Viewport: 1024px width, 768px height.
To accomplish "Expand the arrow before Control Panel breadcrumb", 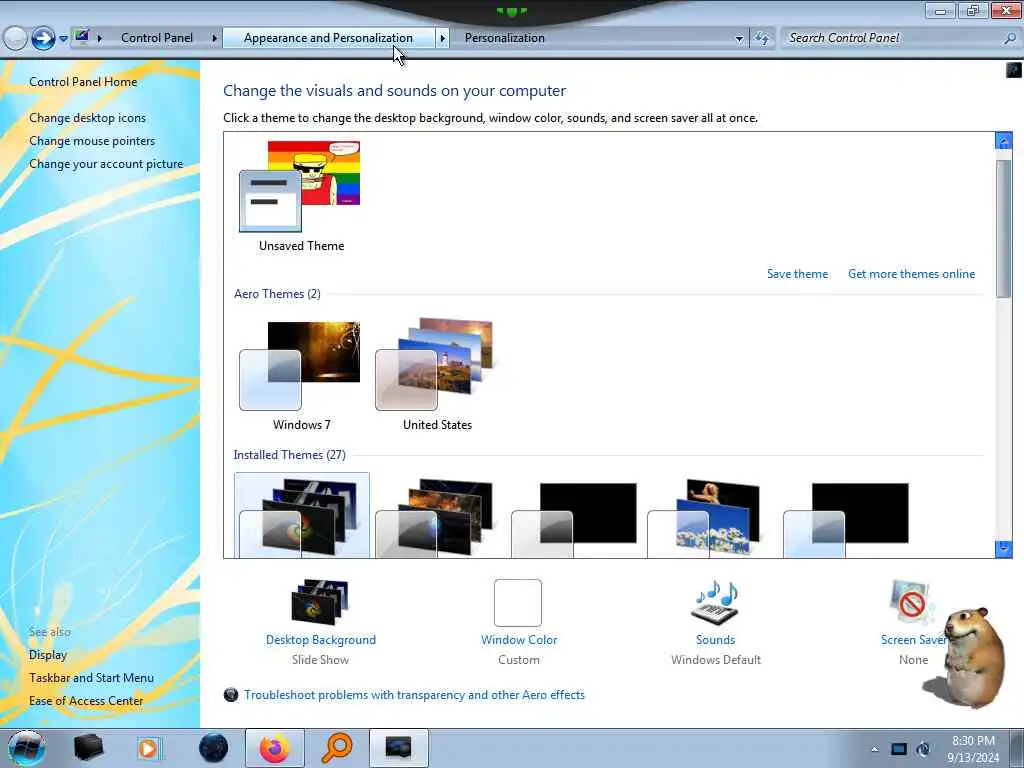I will [x=100, y=38].
